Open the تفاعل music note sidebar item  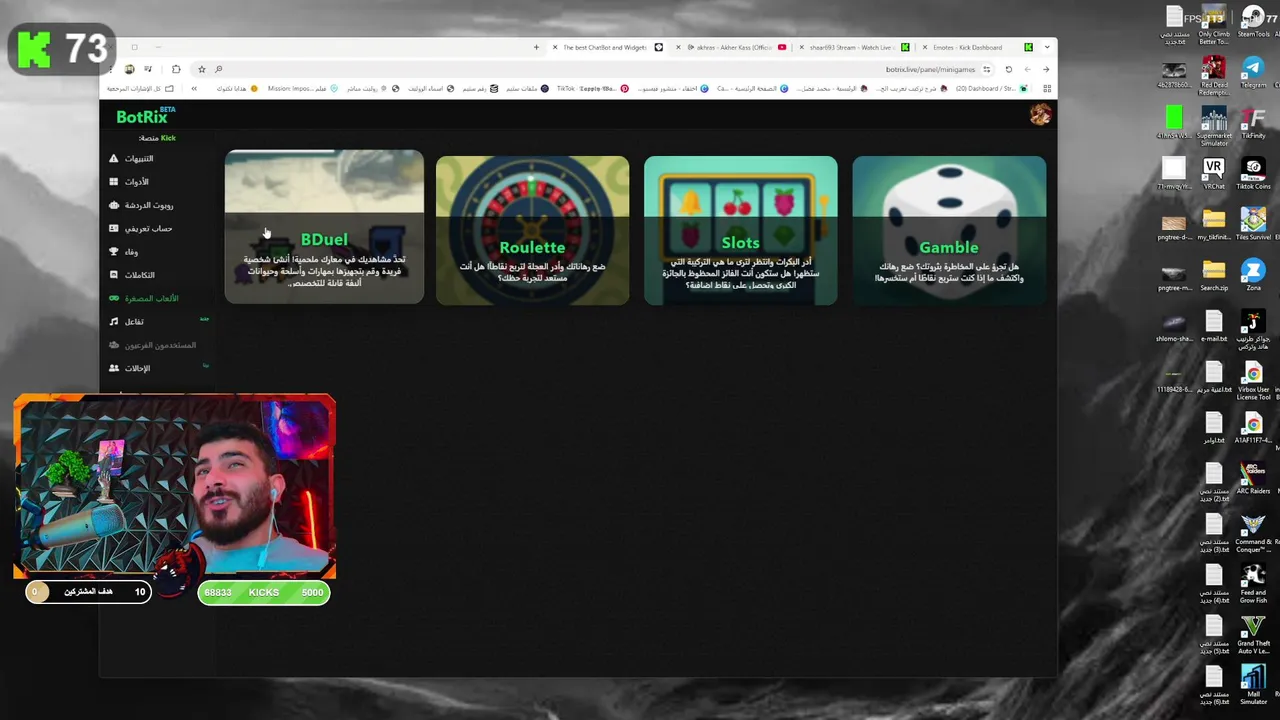click(126, 321)
